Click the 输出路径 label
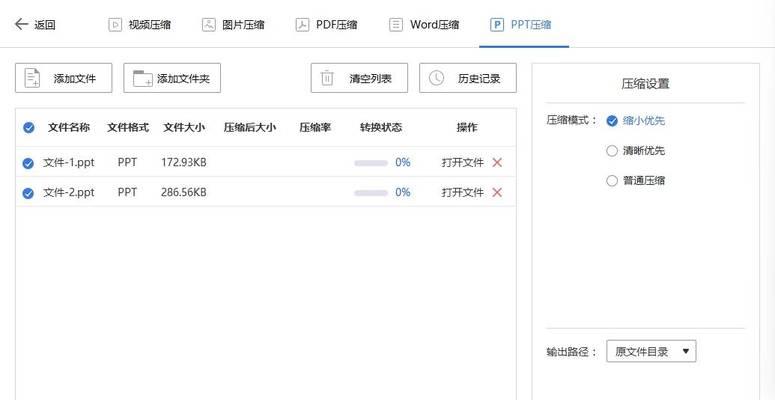775x400 pixels. click(572, 352)
